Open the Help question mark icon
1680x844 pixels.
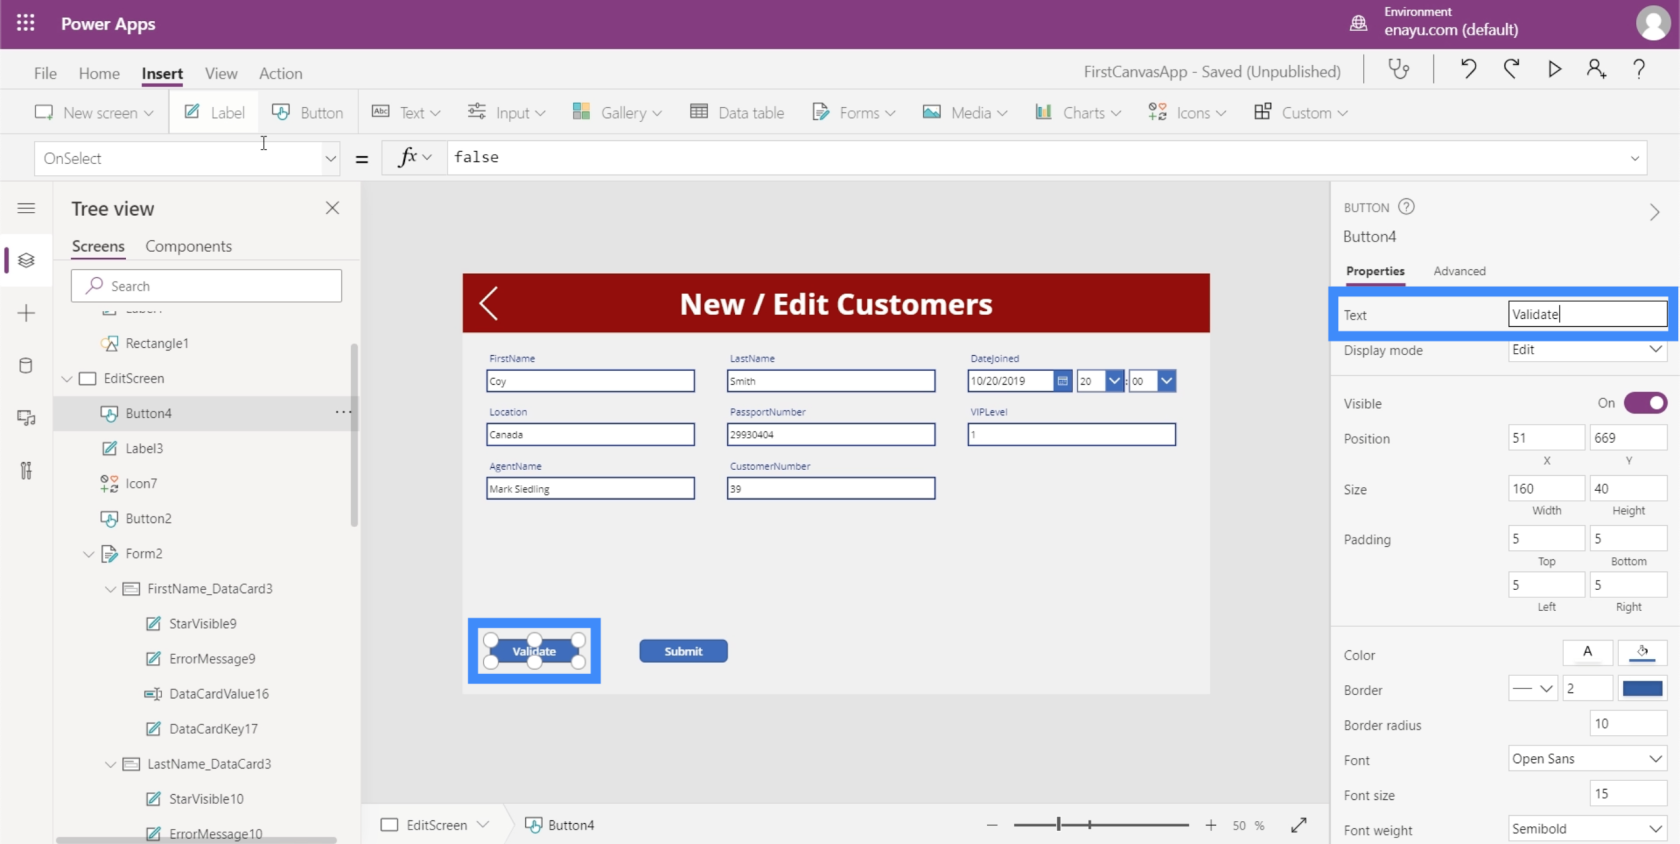tap(1639, 69)
